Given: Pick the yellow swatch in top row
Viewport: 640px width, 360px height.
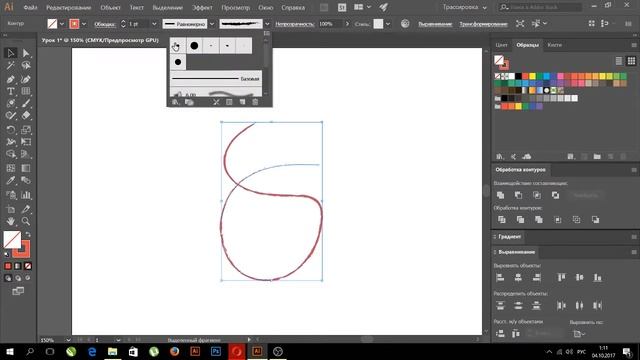Looking at the screenshot, I should pos(532,76).
